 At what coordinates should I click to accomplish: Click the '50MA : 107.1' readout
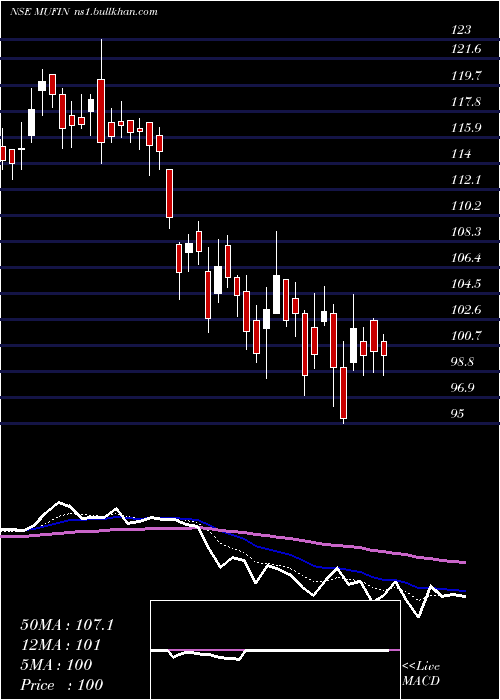click(x=67, y=625)
